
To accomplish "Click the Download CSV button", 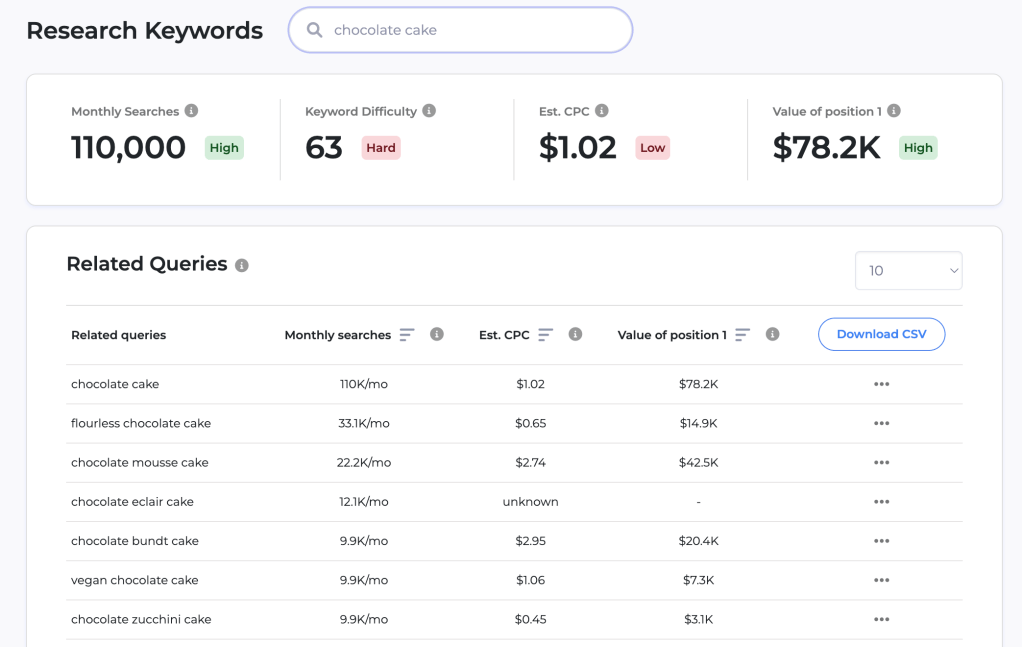I will point(881,334).
